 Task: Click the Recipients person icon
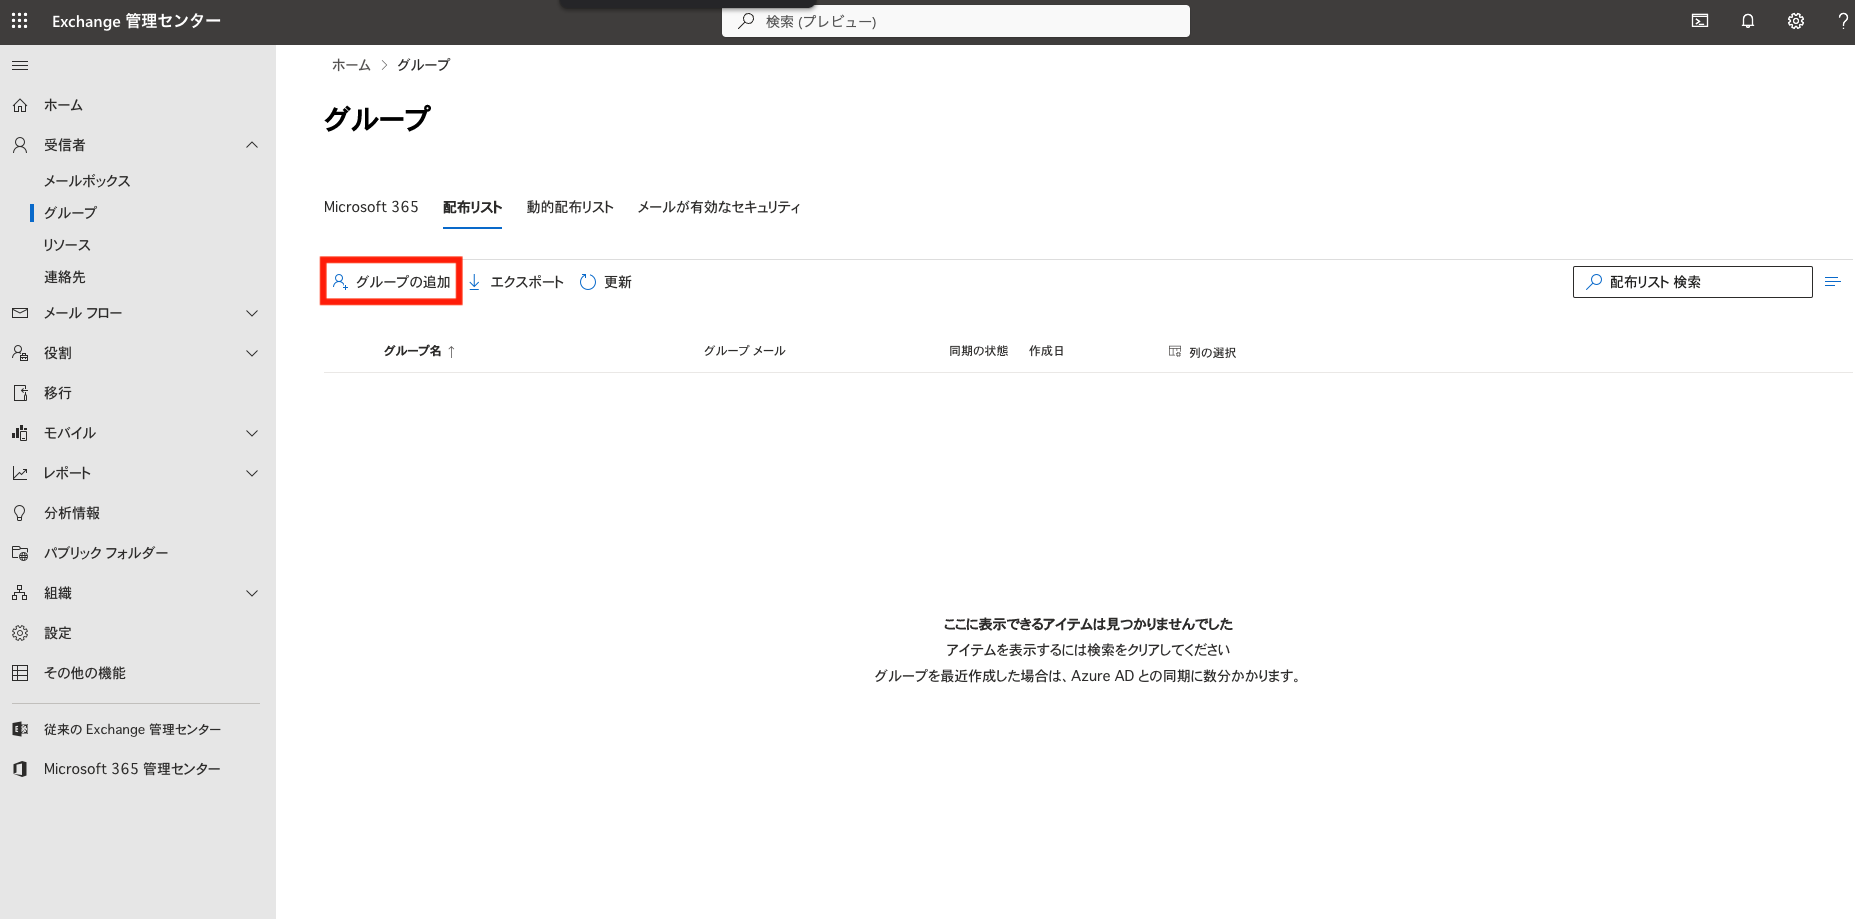pyautogui.click(x=20, y=145)
